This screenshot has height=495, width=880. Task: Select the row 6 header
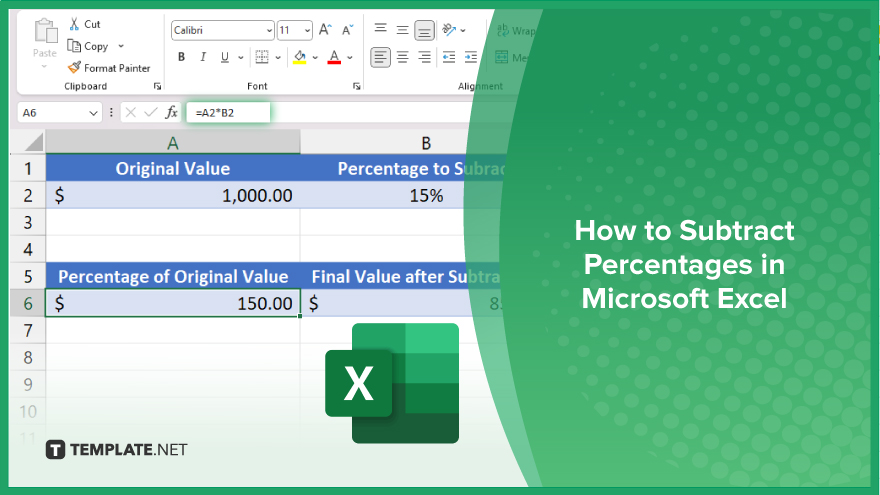pos(28,303)
